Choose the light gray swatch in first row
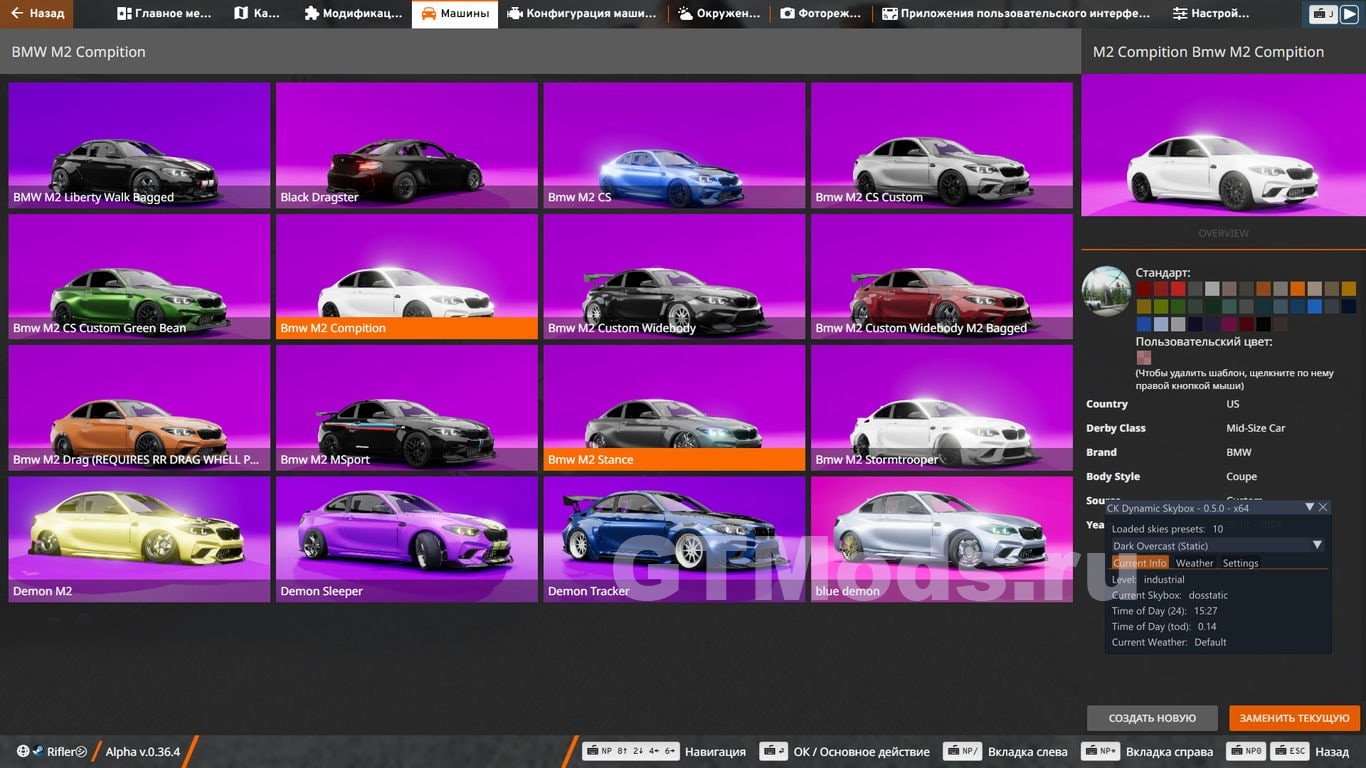This screenshot has width=1366, height=768. [x=1212, y=289]
